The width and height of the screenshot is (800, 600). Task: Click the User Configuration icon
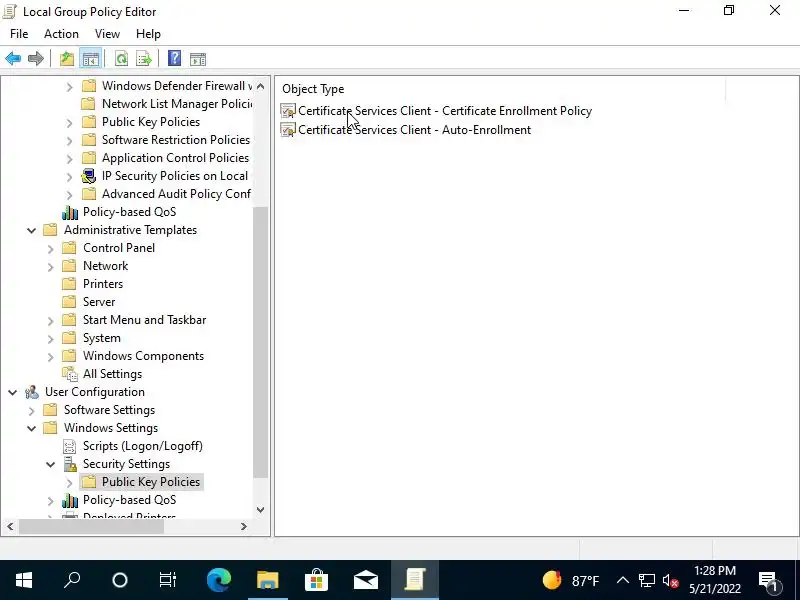click(x=32, y=392)
